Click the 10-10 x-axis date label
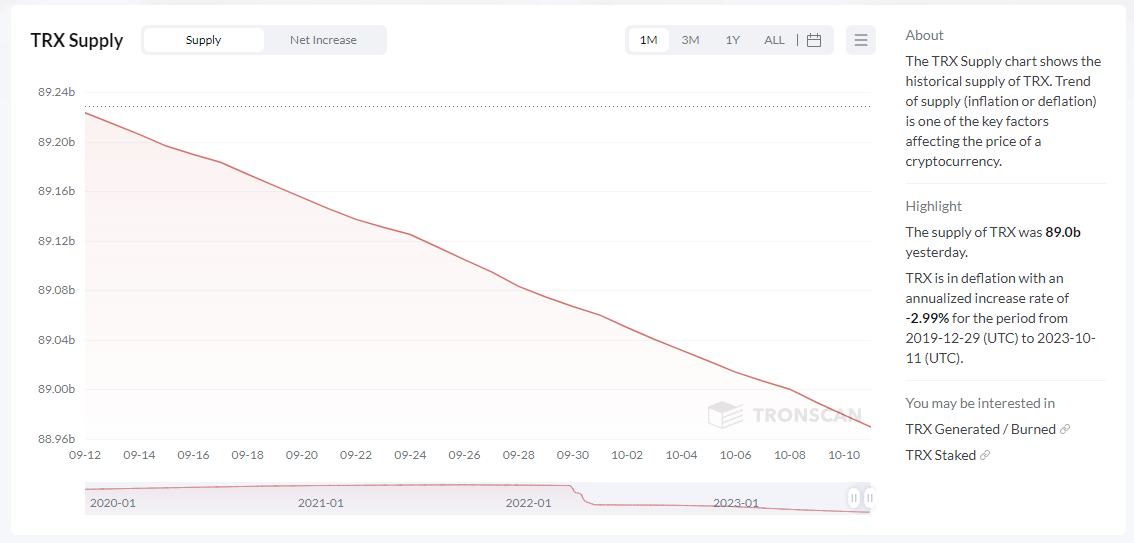The image size is (1134, 543). 844,456
